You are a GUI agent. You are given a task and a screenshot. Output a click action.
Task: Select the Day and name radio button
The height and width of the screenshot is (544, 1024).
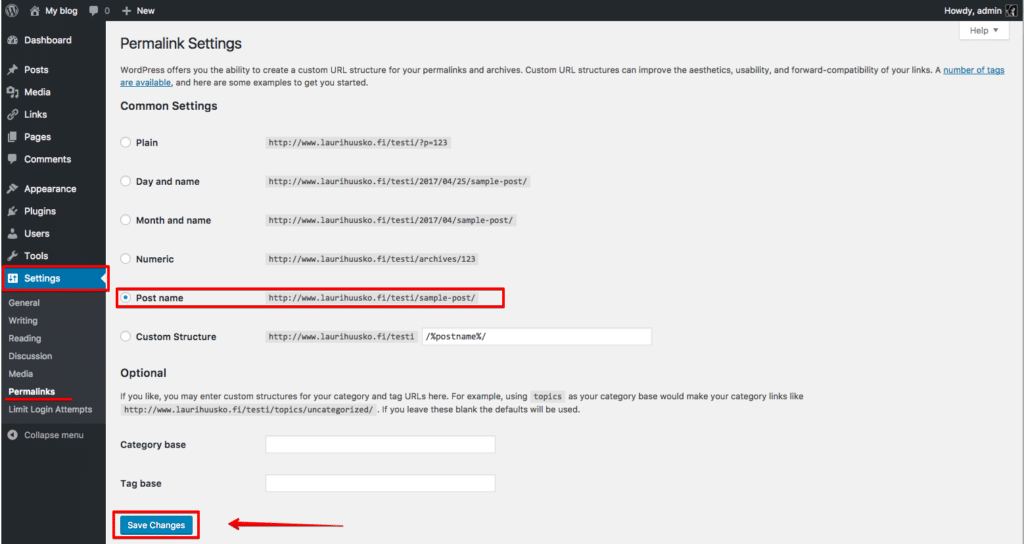click(125, 182)
